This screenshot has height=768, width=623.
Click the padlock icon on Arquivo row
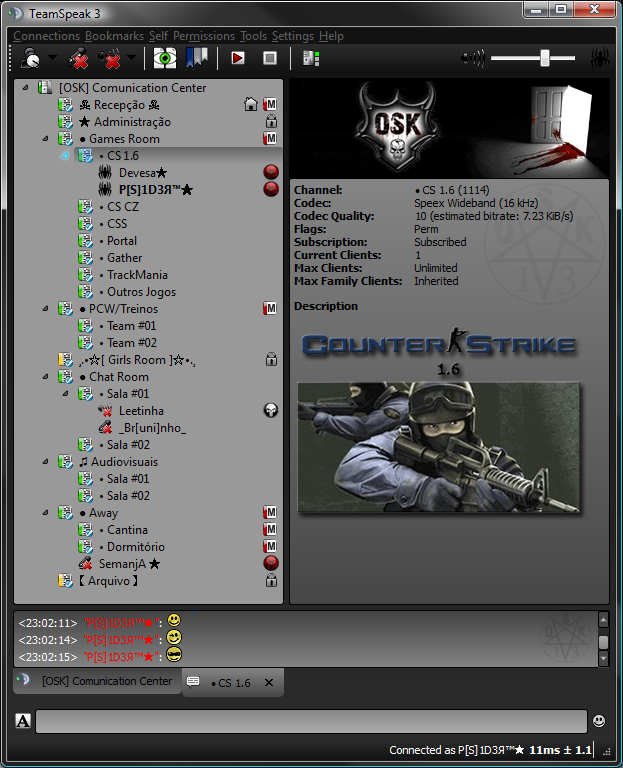click(x=271, y=580)
